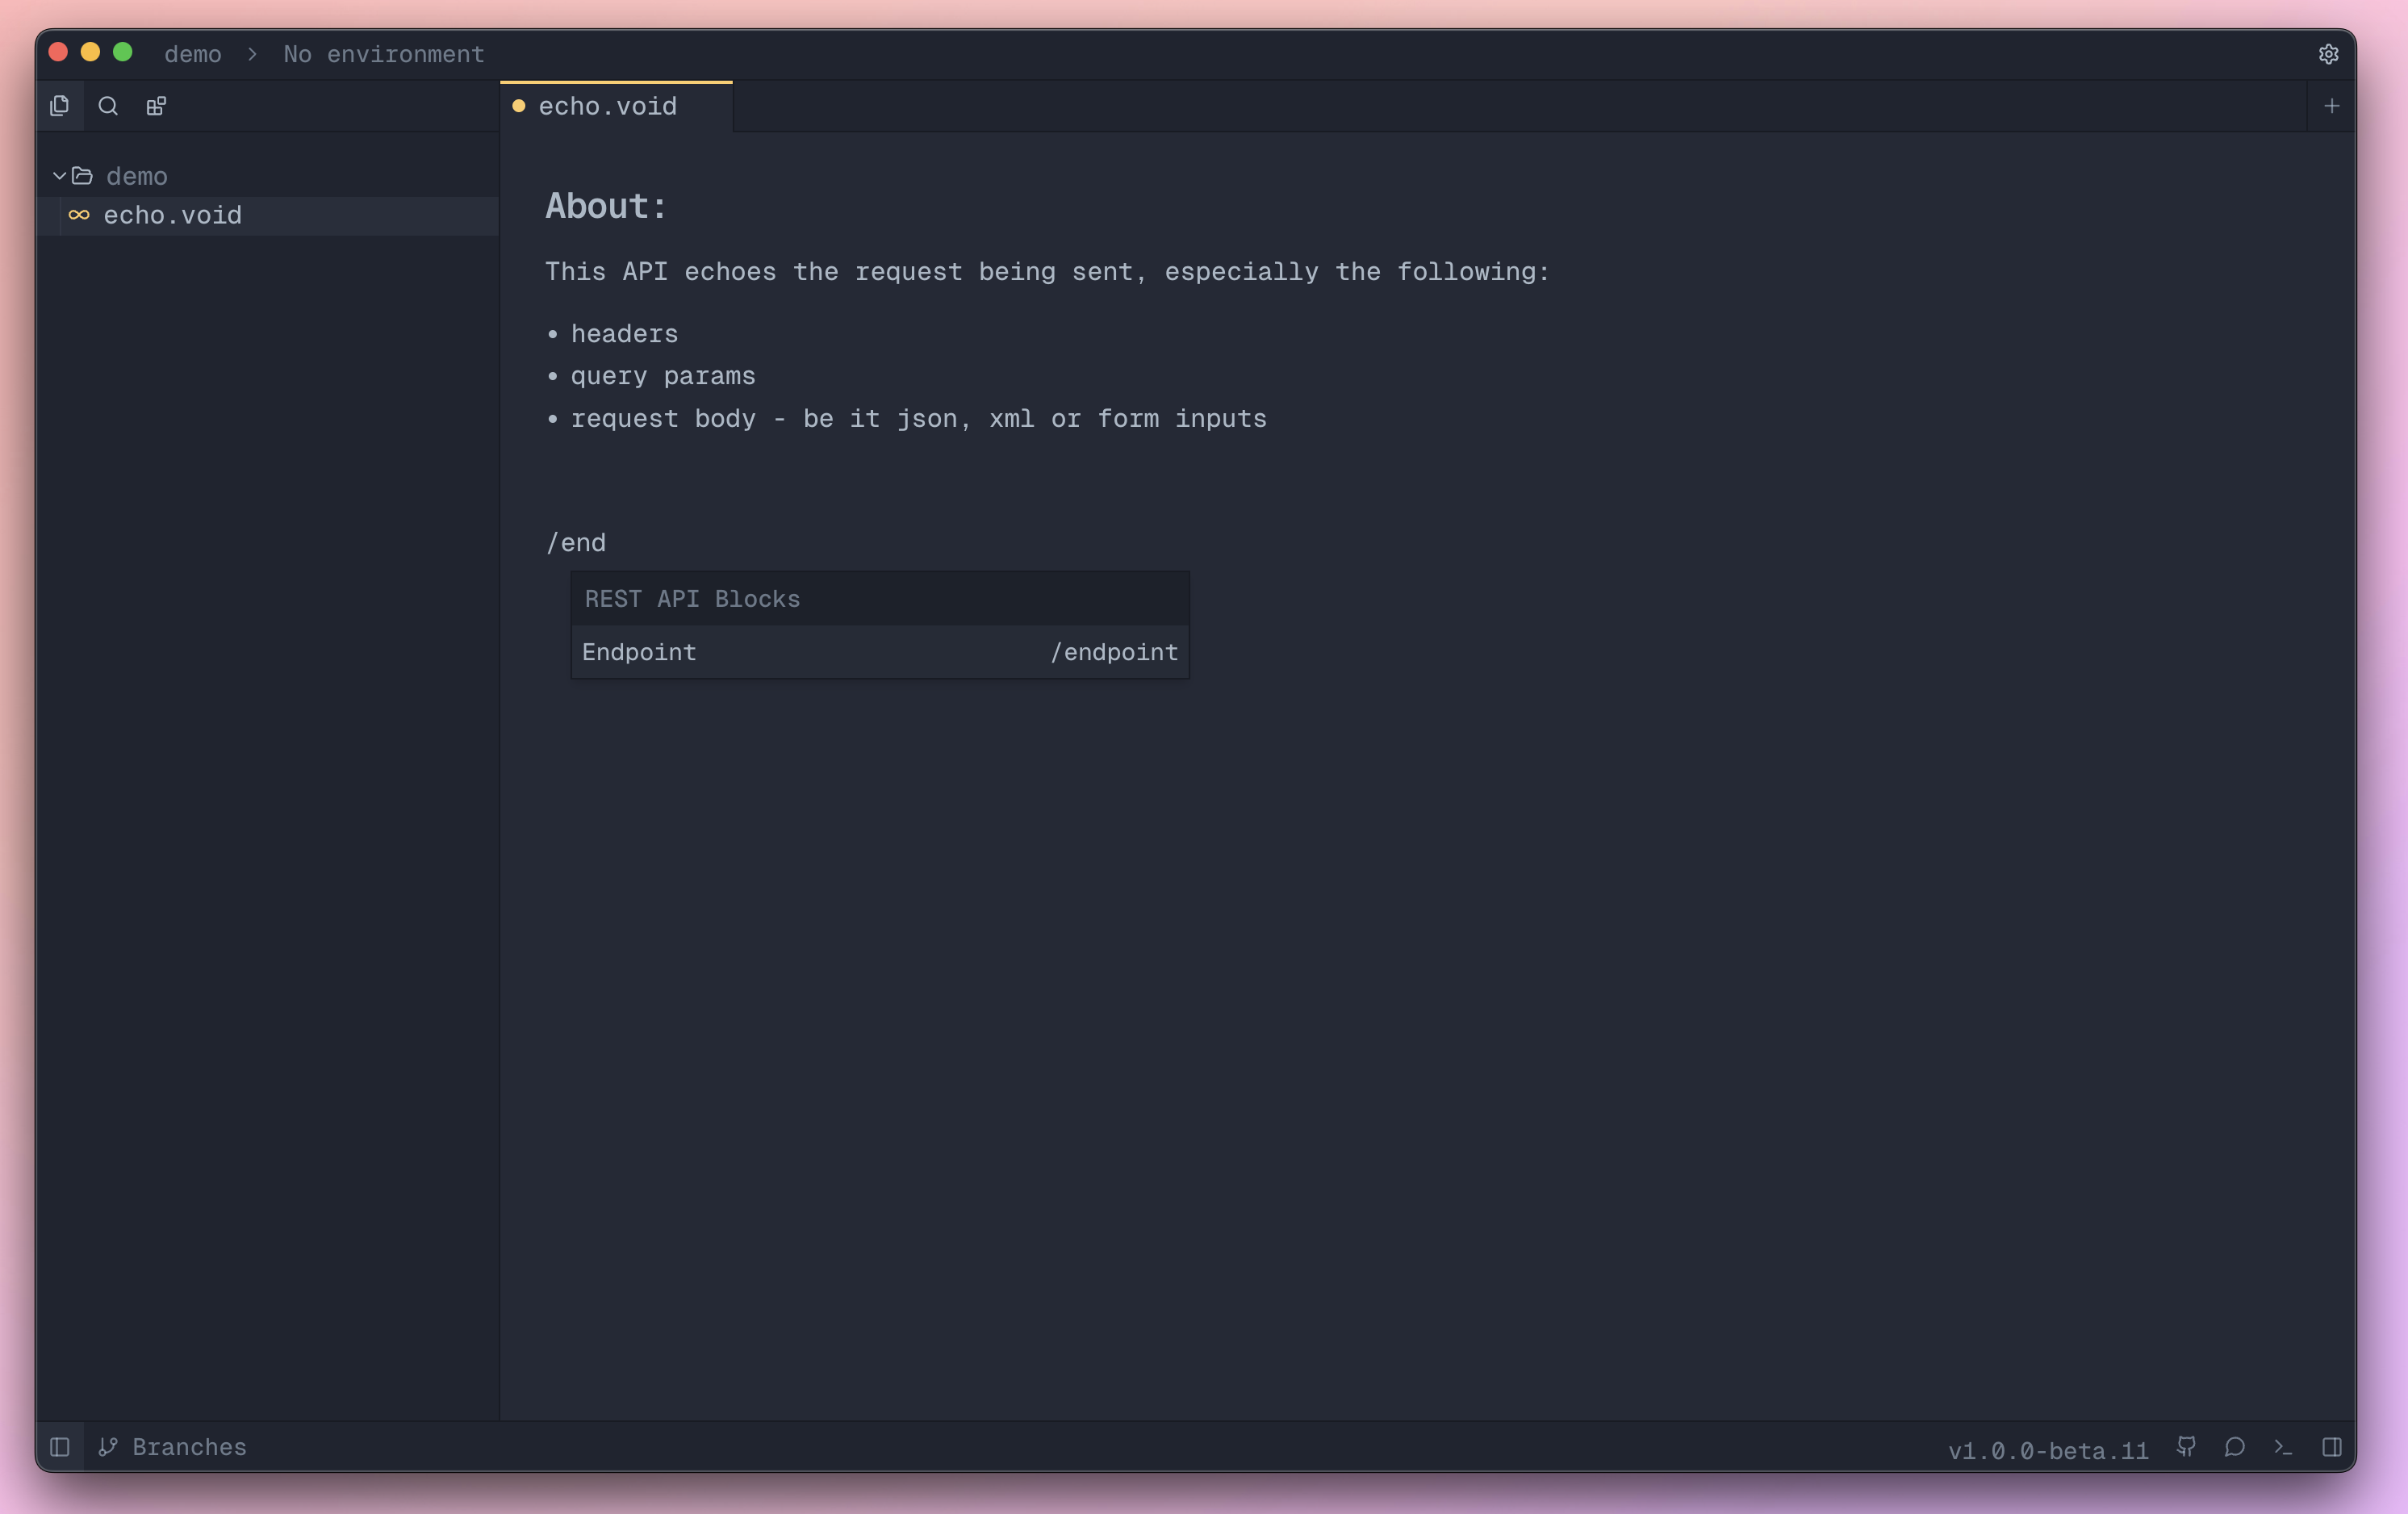
Task: Open the file explorer panel icon
Action: (60, 105)
